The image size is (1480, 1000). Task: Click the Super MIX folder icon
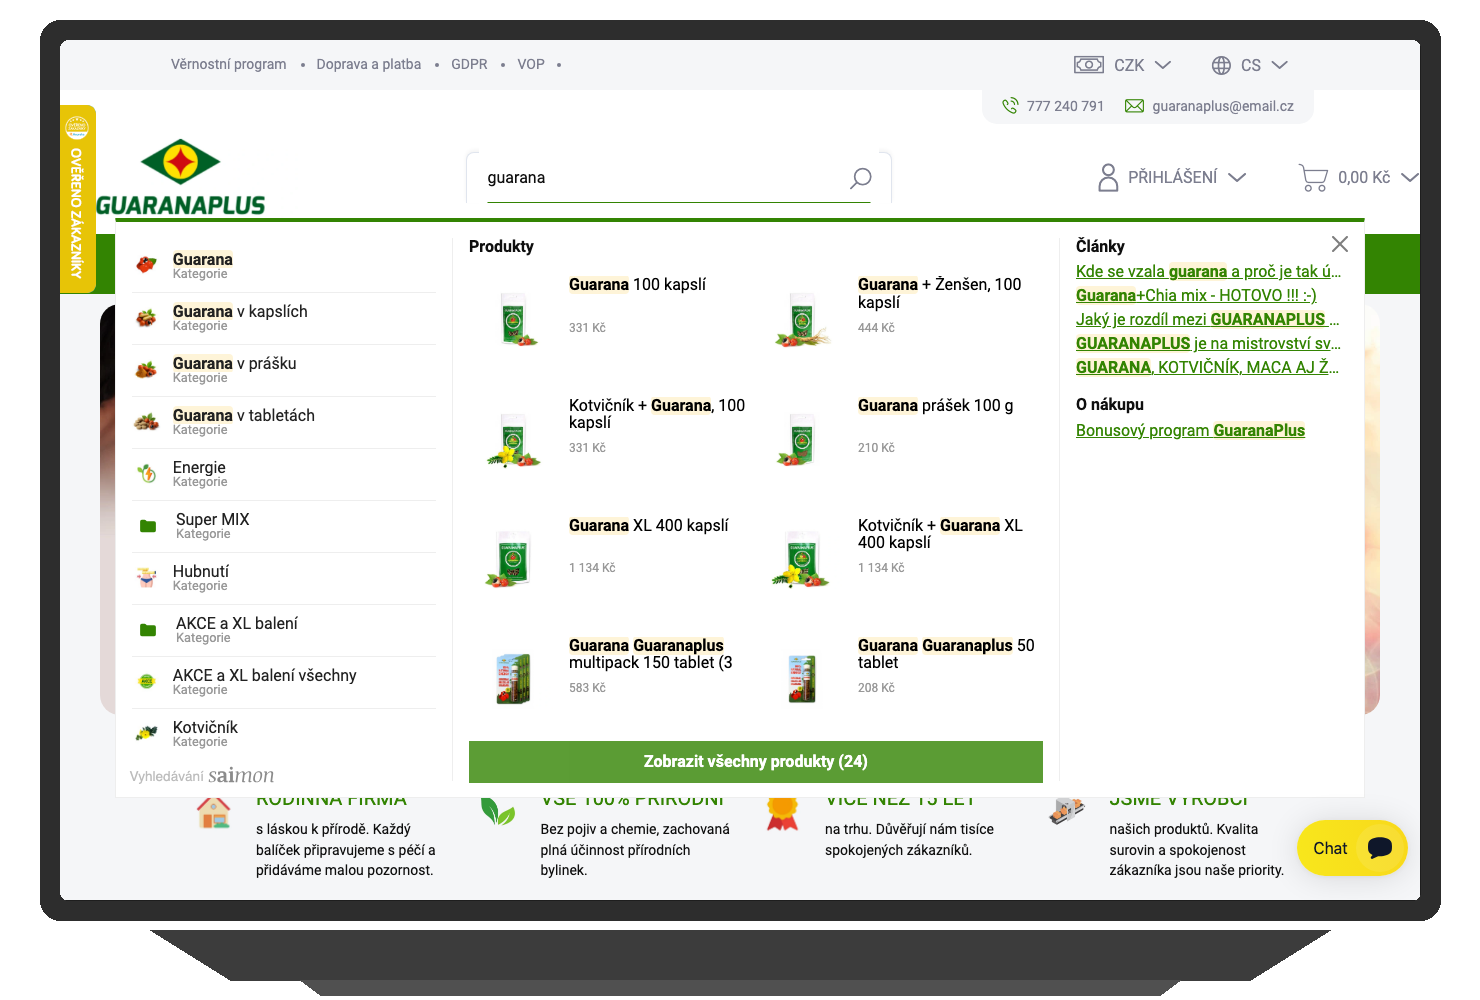[148, 526]
